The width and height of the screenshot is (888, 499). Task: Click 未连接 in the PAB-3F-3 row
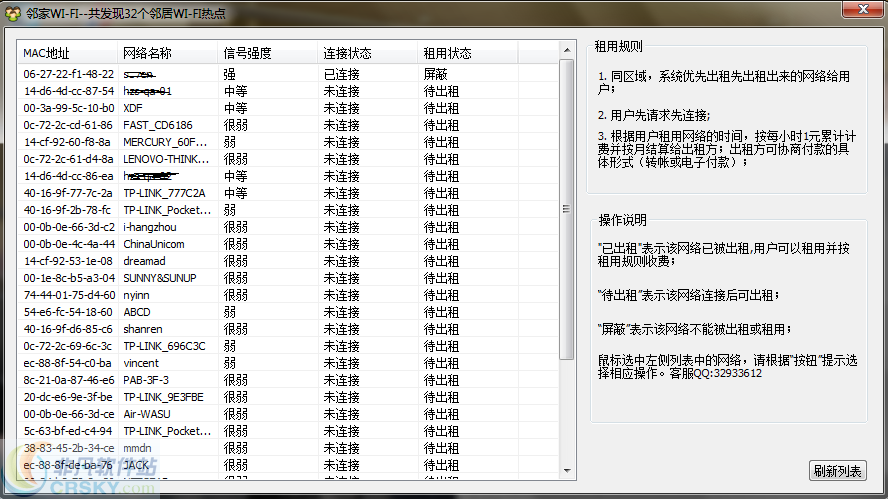tap(341, 380)
